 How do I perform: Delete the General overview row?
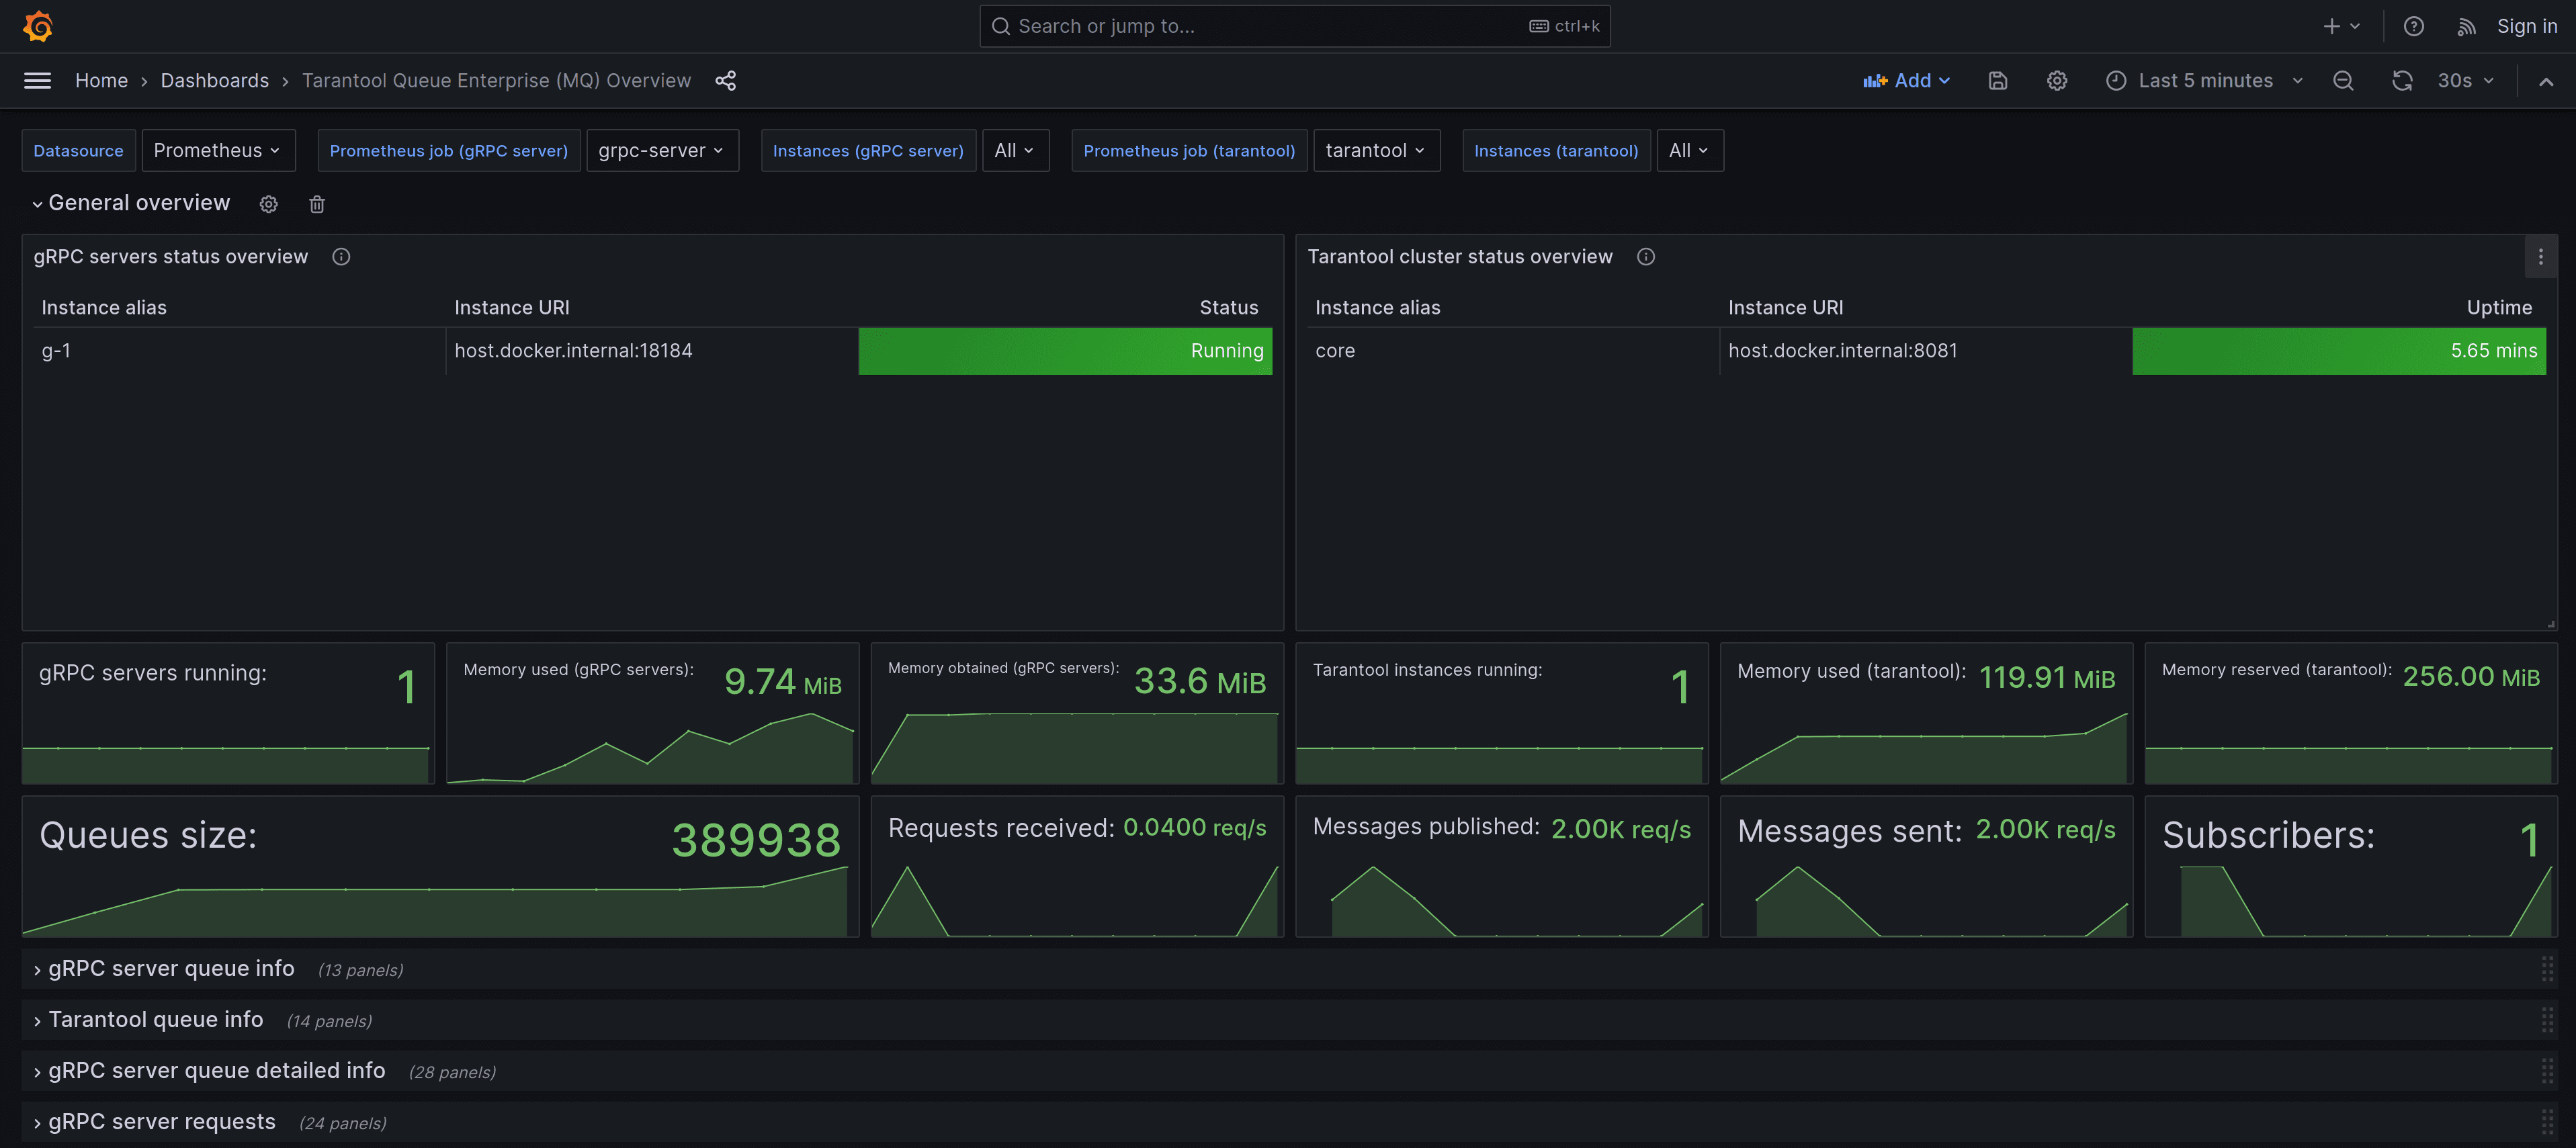pos(317,204)
